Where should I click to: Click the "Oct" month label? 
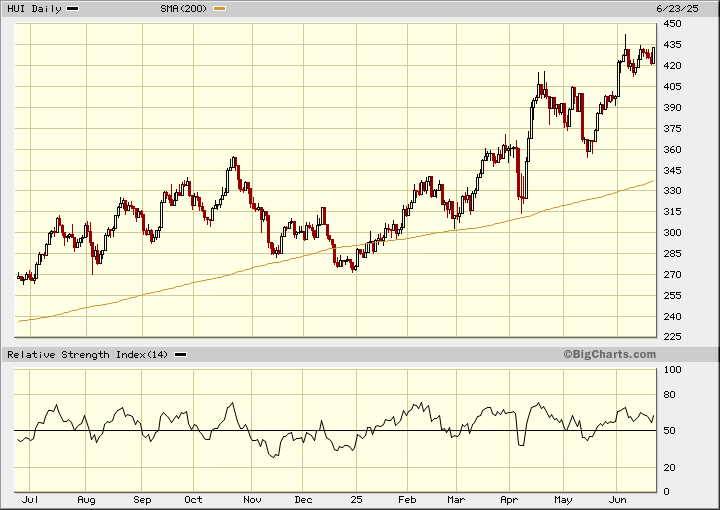[x=193, y=499]
